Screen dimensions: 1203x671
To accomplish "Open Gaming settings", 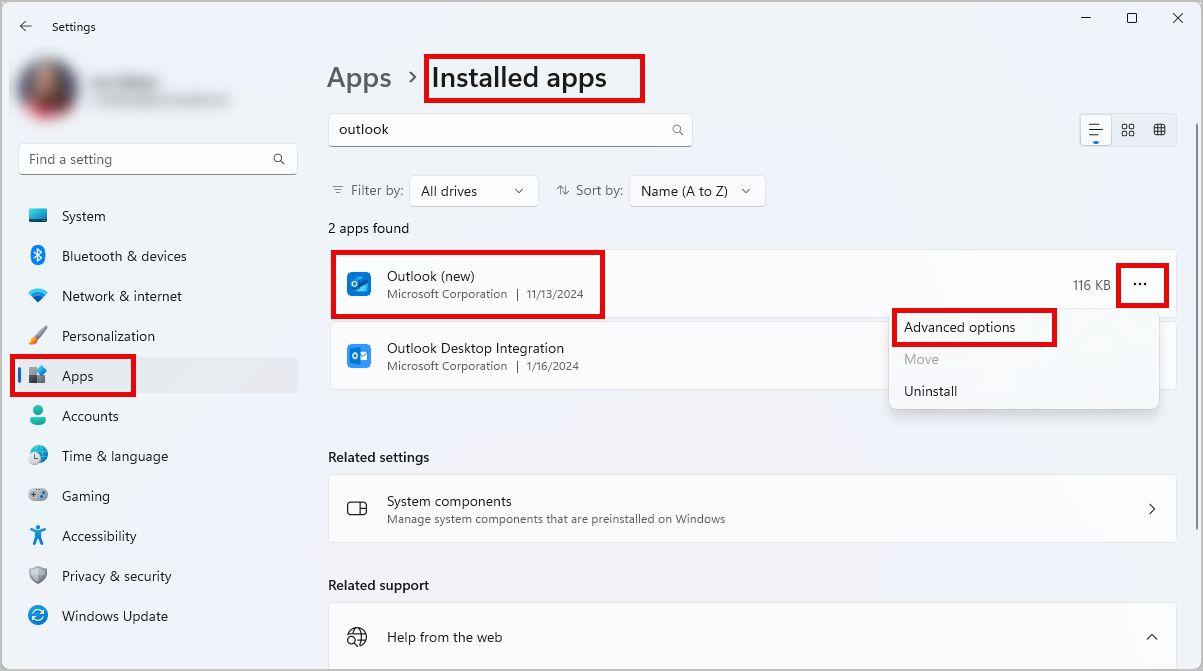I will pyautogui.click(x=158, y=496).
